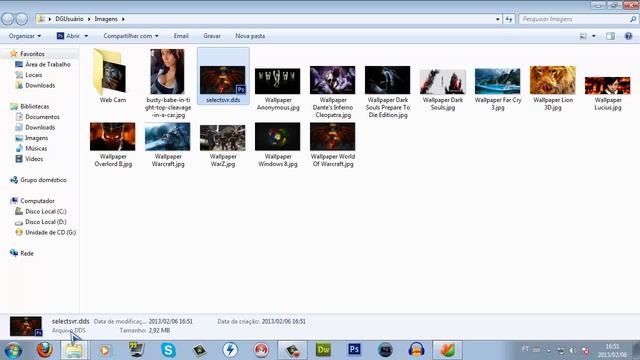Click the details pane selectsvr.dds thumbnail
The width and height of the screenshot is (640, 360).
(26, 326)
